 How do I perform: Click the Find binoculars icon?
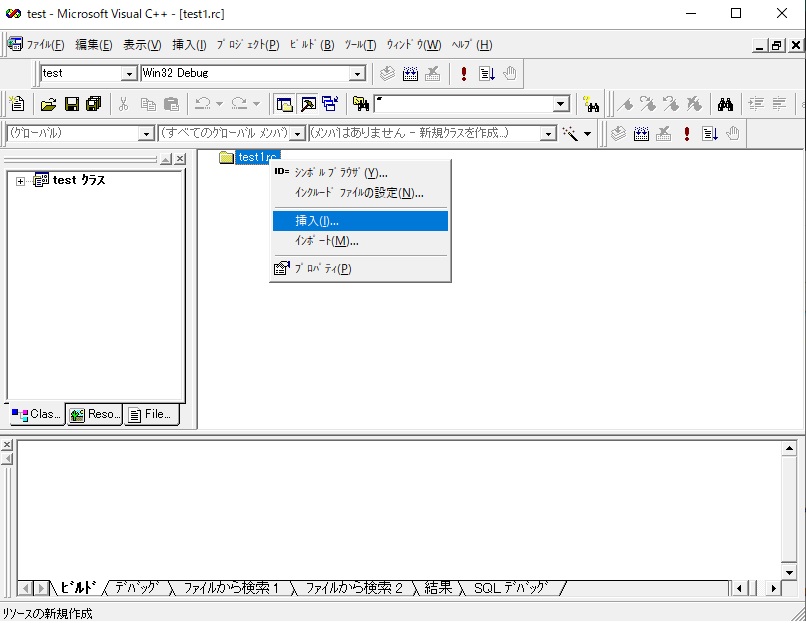click(x=725, y=104)
